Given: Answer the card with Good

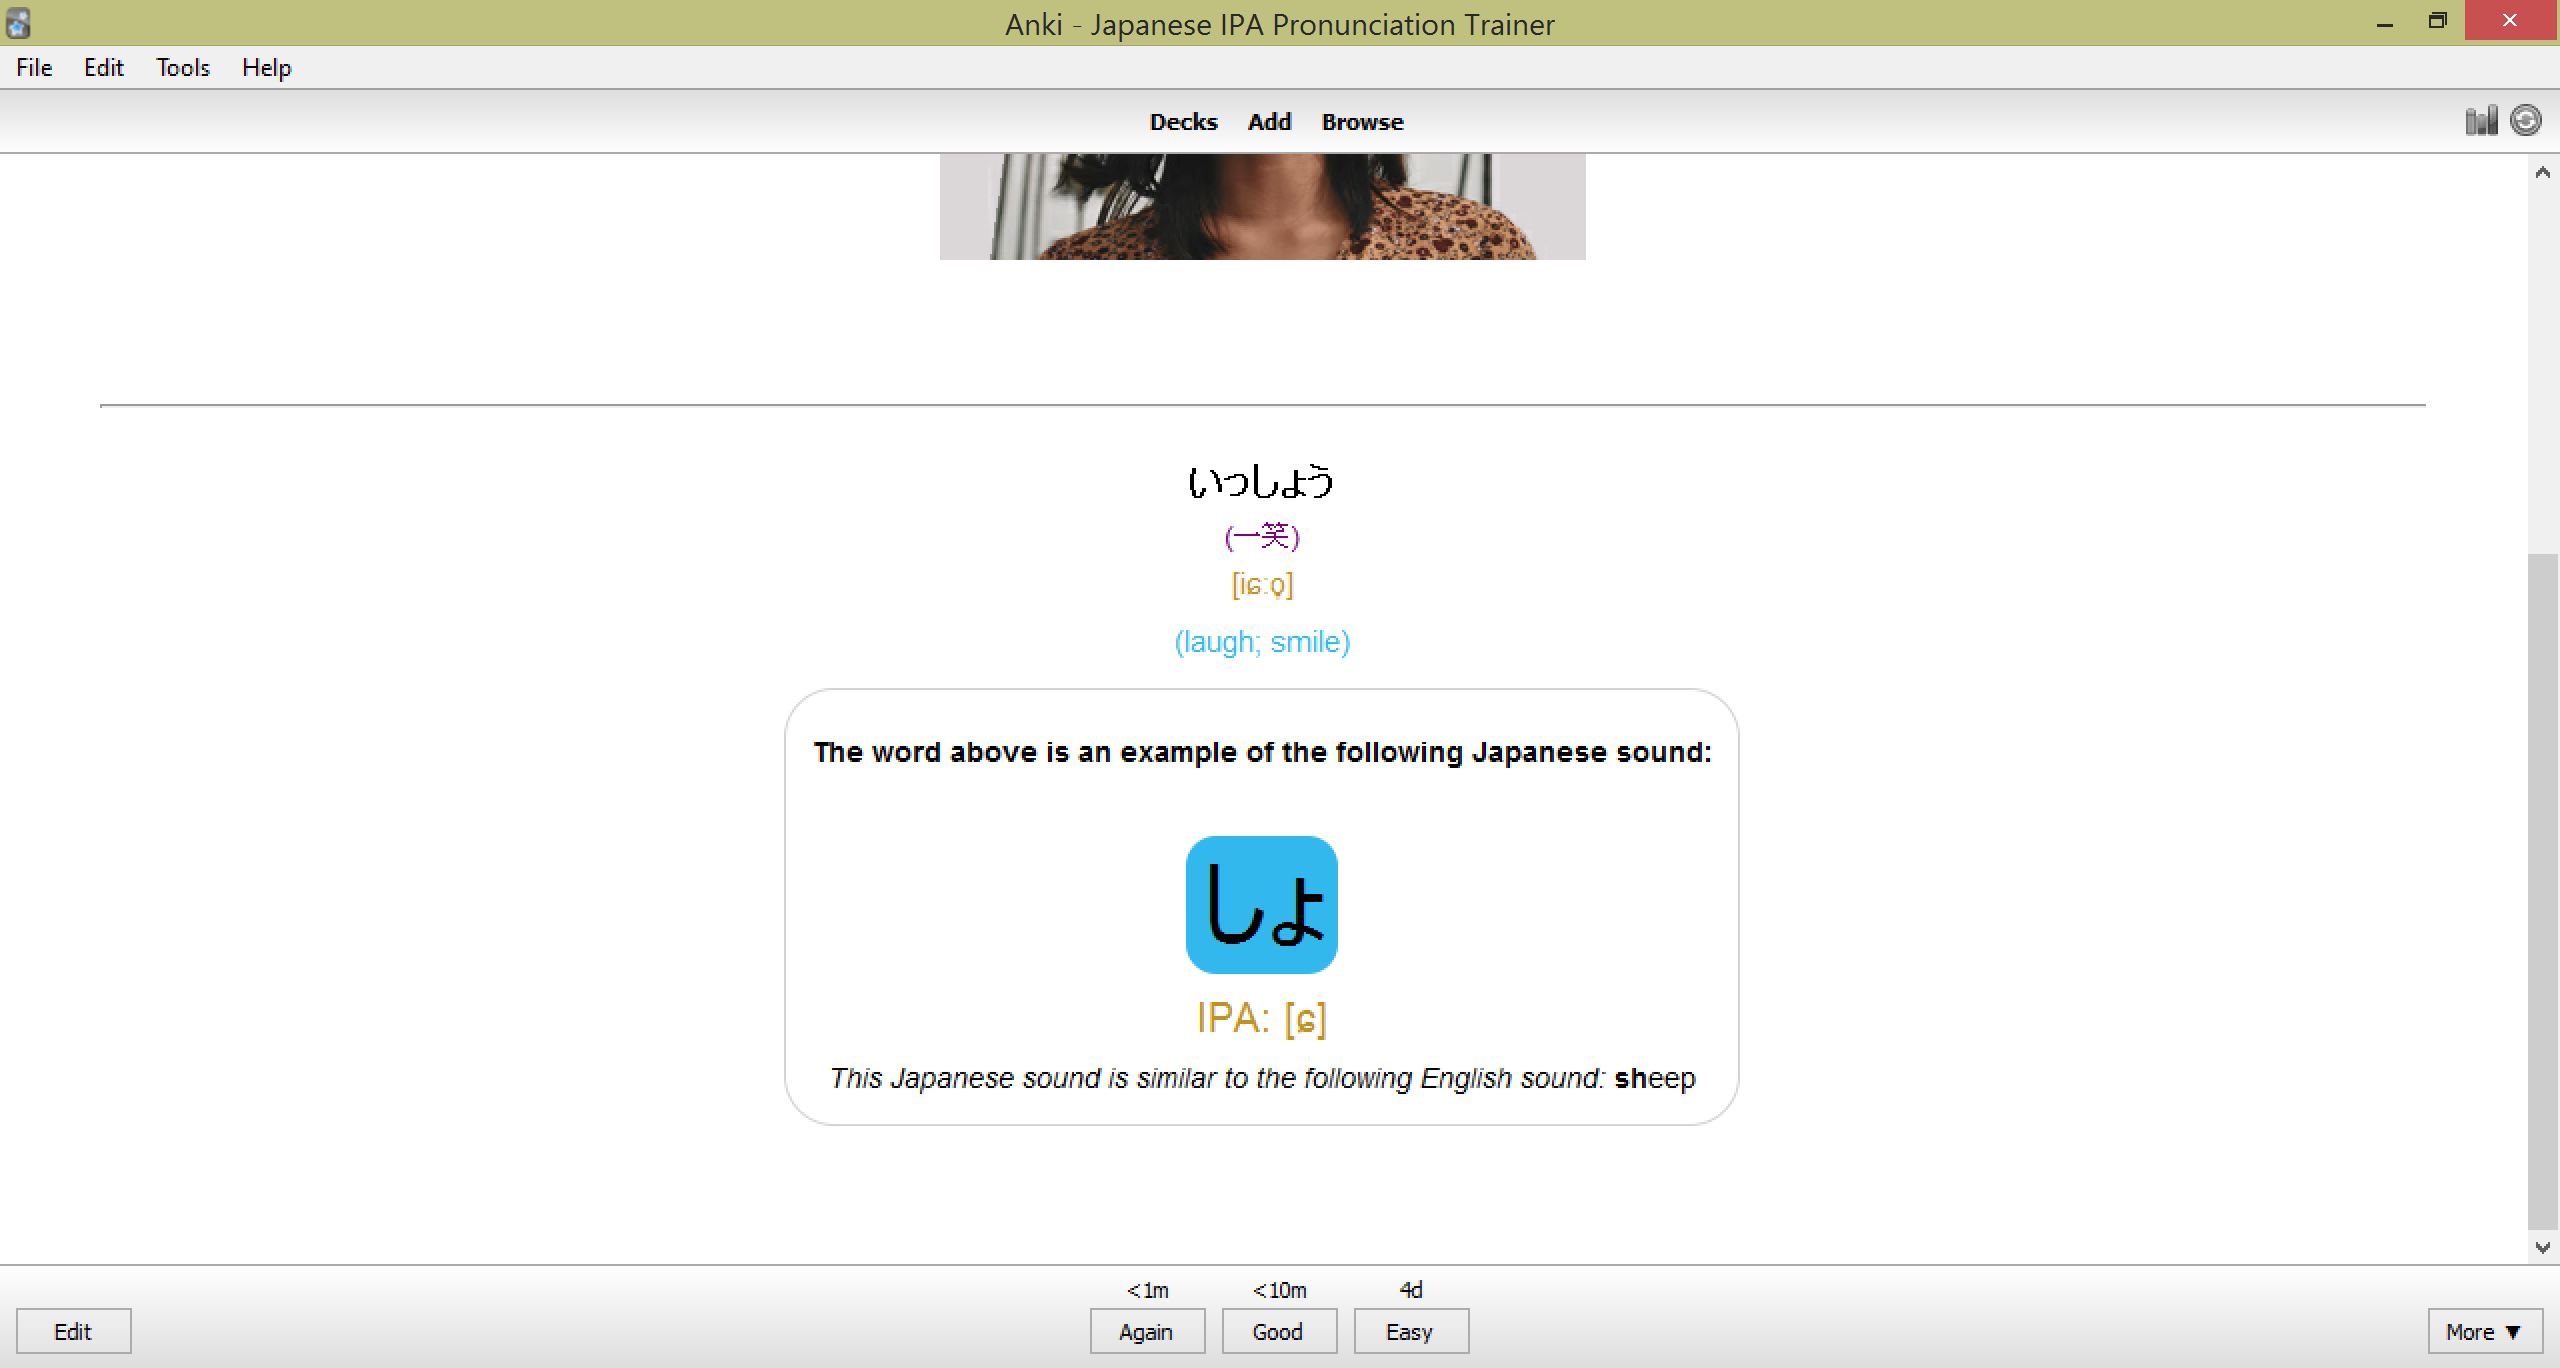Looking at the screenshot, I should (x=1279, y=1332).
